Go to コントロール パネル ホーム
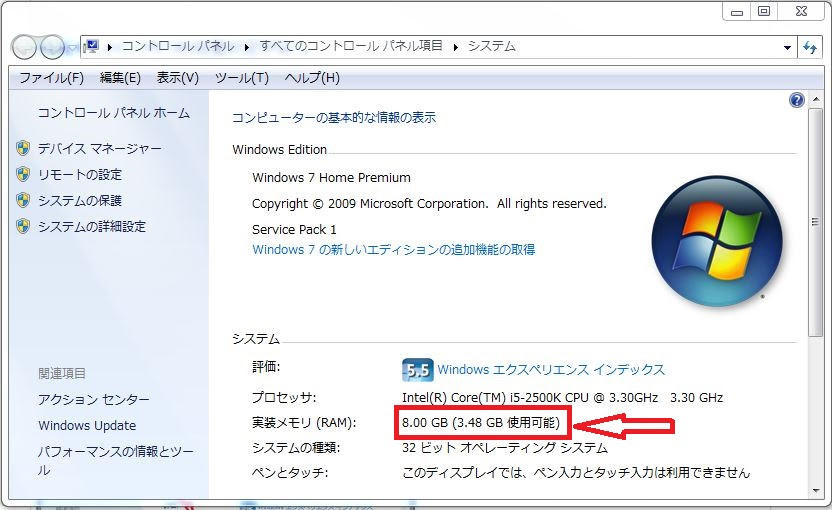Screen dimensions: 832x510 point(114,113)
